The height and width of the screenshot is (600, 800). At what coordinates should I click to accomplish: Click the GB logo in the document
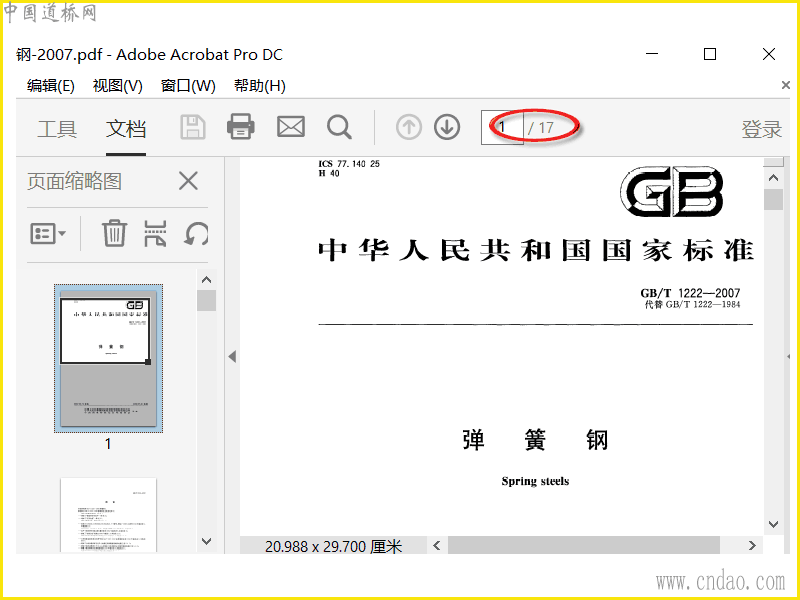pos(672,191)
